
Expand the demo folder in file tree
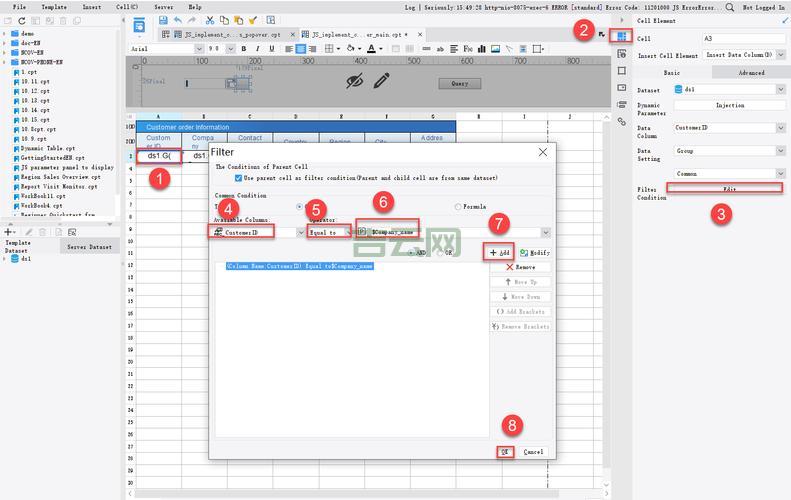(x=4, y=33)
